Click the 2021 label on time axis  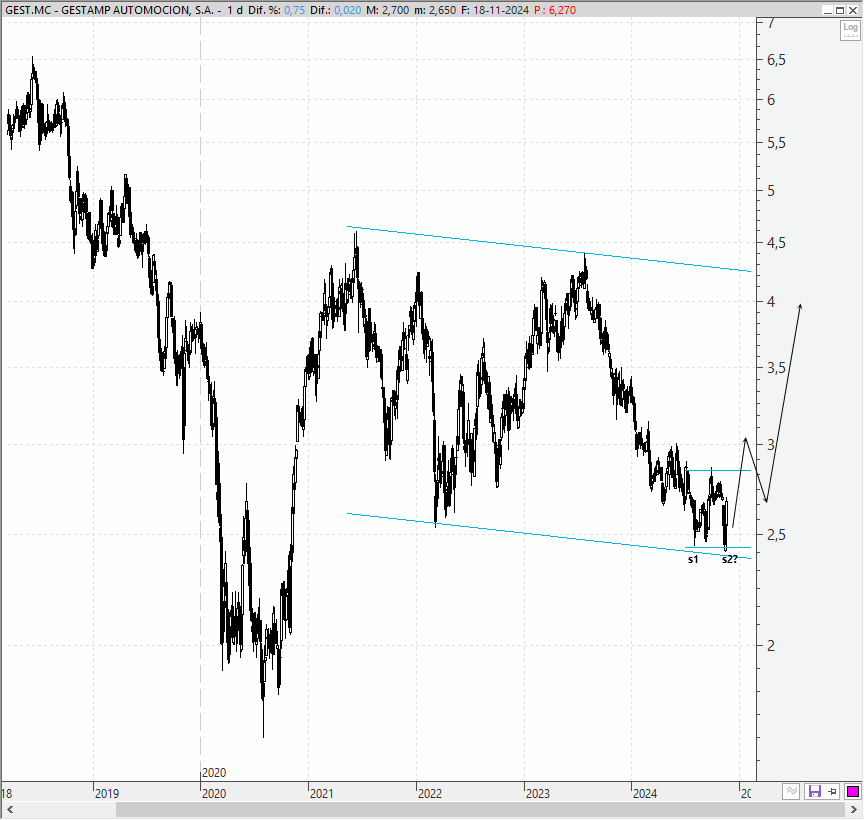[322, 794]
